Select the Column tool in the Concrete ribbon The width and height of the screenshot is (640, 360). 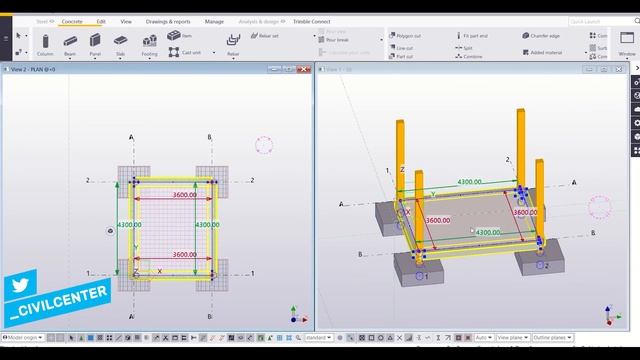45,44
